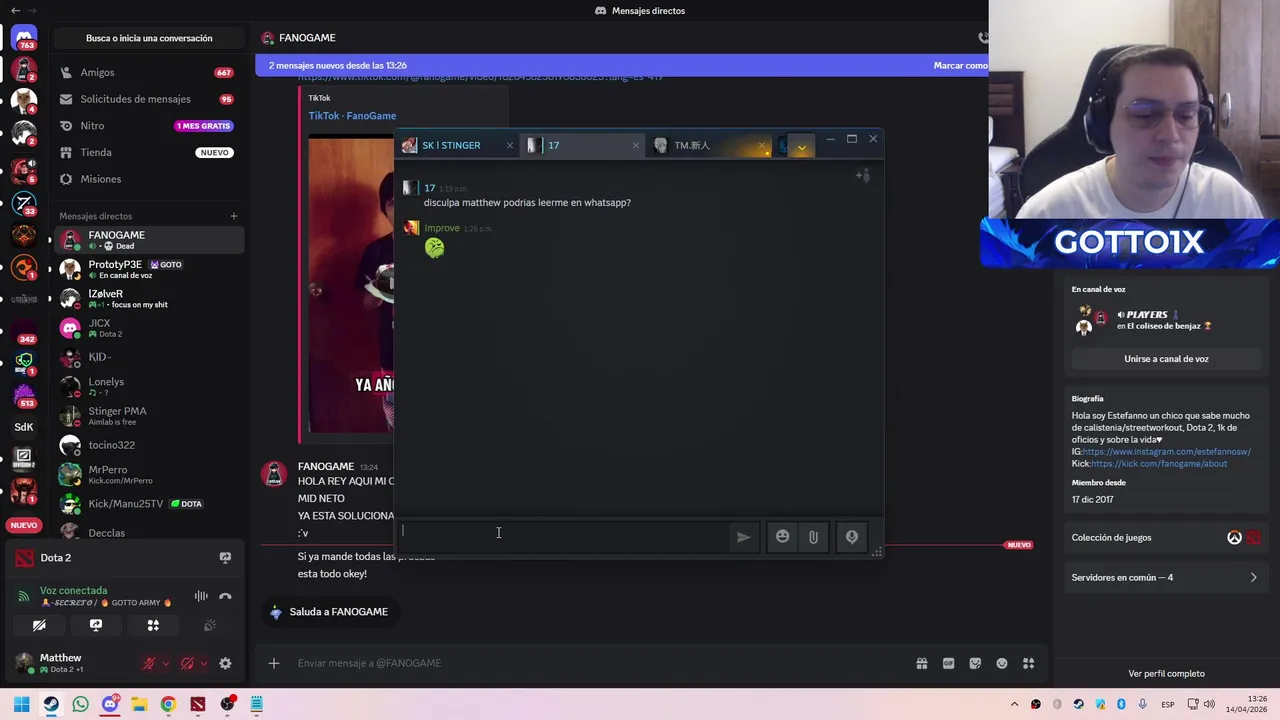Click Unirse a canal de voz
The height and width of the screenshot is (720, 1280).
point(1166,359)
